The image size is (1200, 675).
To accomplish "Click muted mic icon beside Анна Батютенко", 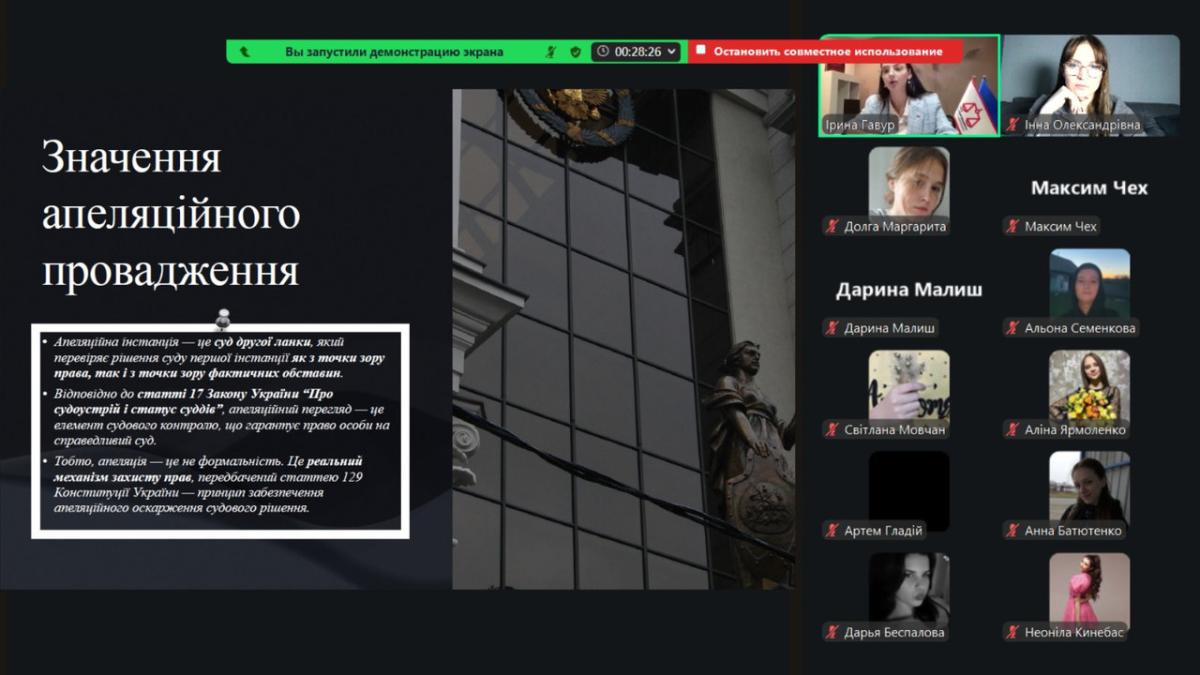I will click(x=1013, y=530).
